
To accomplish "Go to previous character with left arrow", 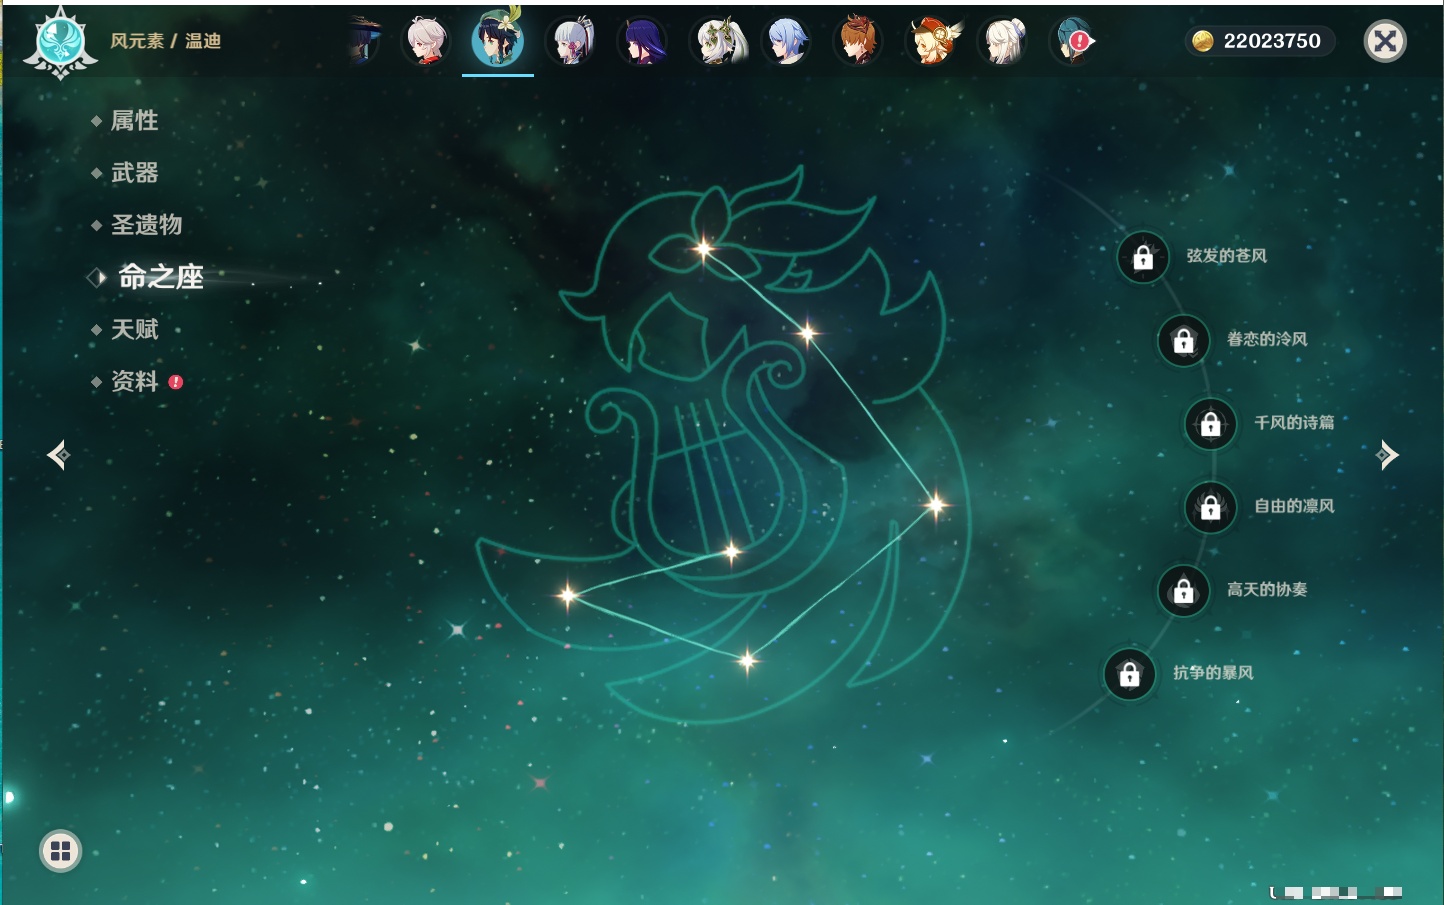I will tap(58, 455).
